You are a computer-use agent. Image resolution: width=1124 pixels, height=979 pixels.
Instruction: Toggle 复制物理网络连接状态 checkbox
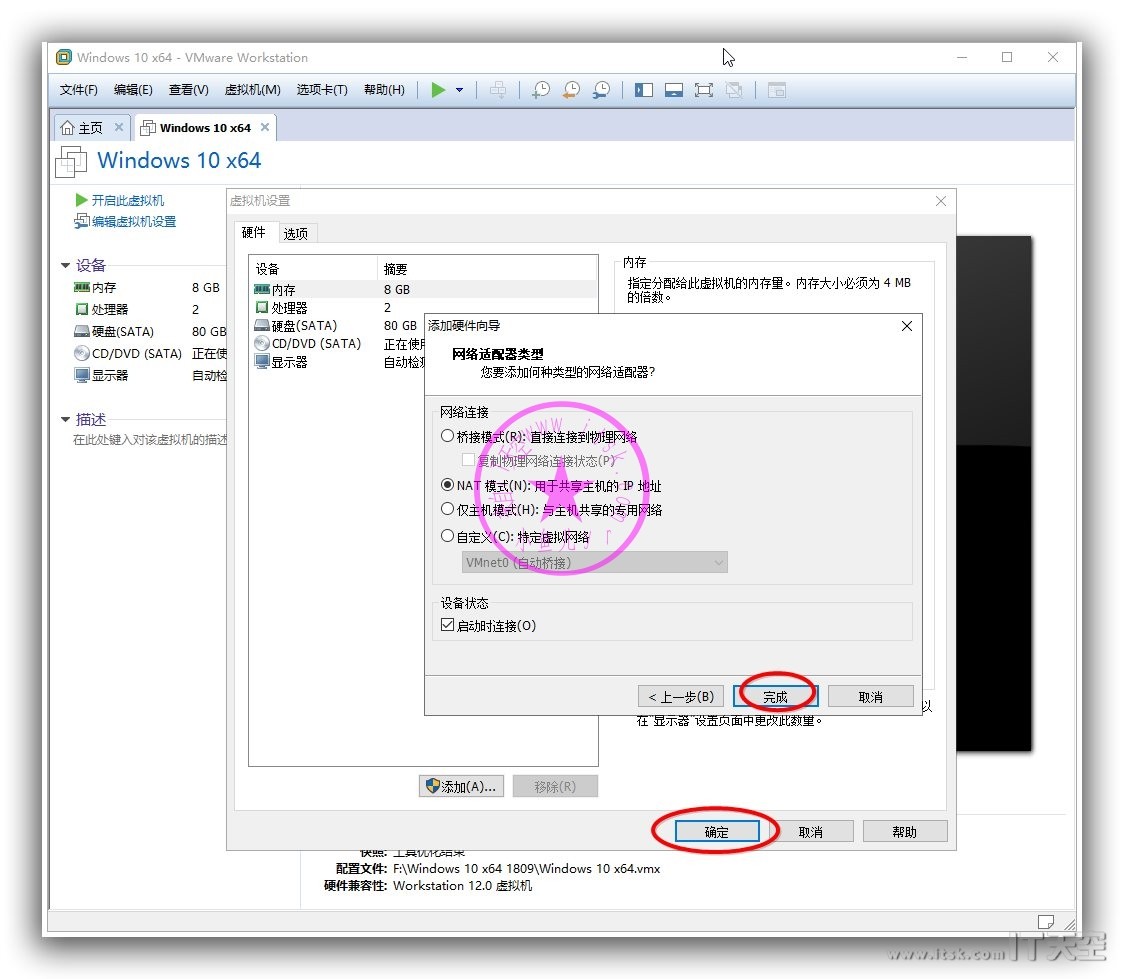pyautogui.click(x=468, y=459)
